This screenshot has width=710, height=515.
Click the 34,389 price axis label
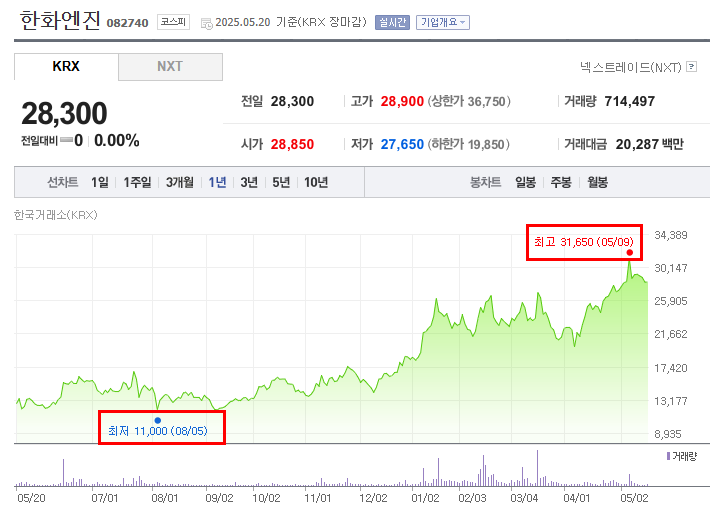click(x=671, y=235)
